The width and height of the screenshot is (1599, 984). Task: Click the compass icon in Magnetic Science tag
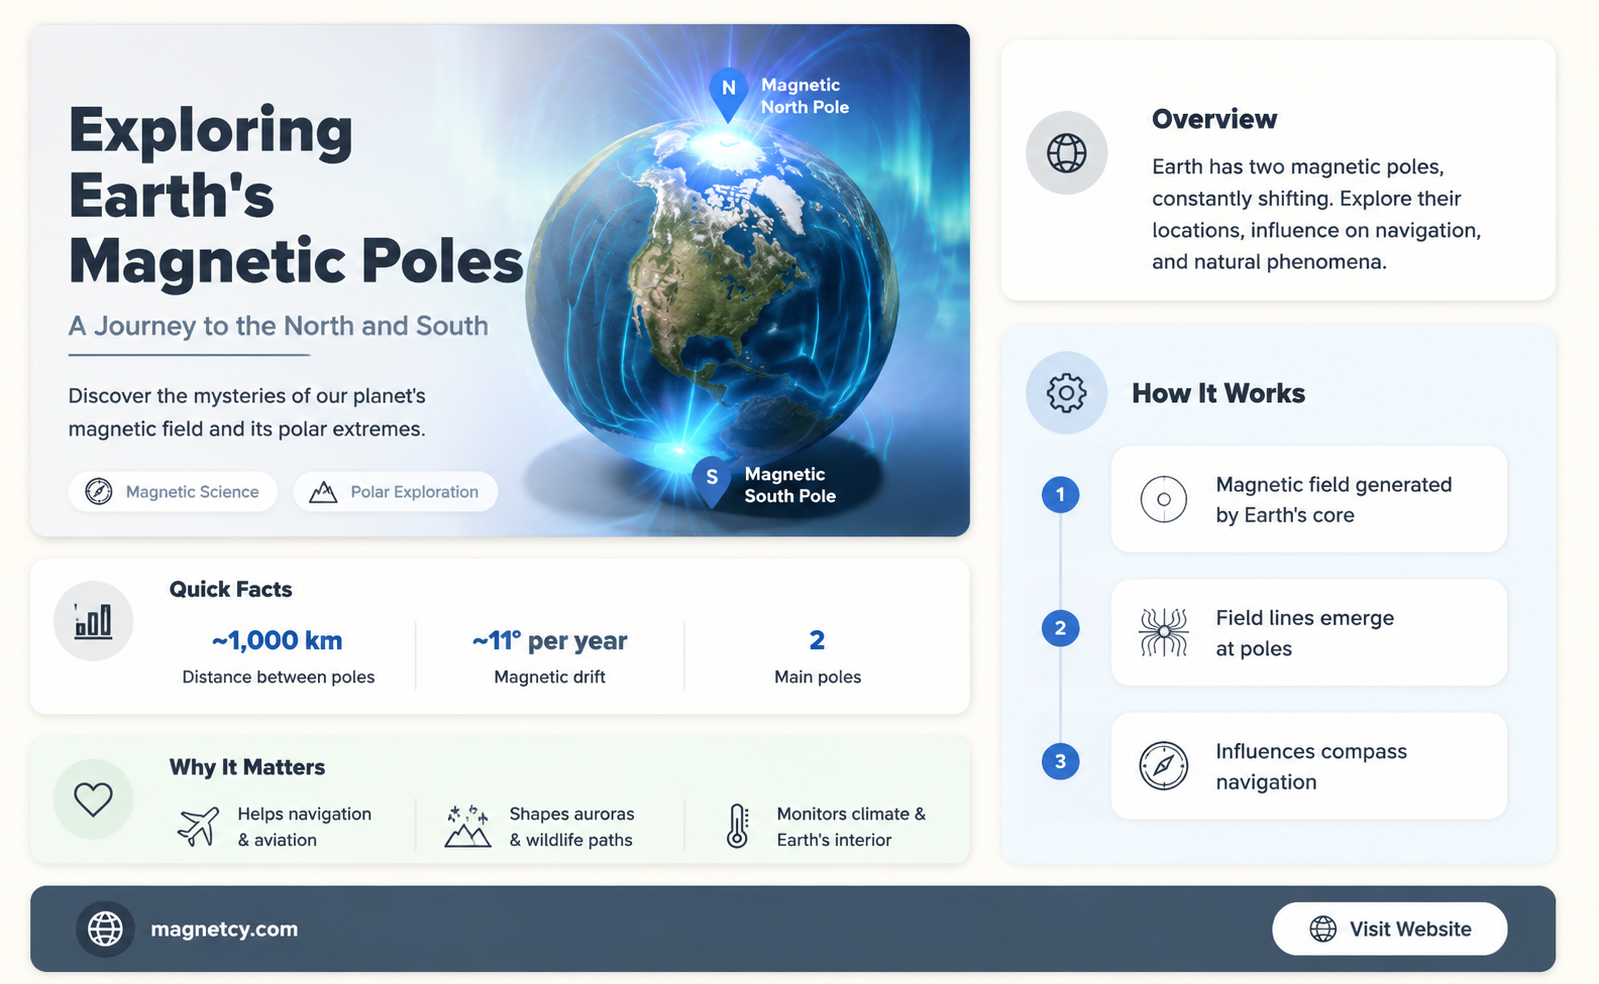point(98,492)
